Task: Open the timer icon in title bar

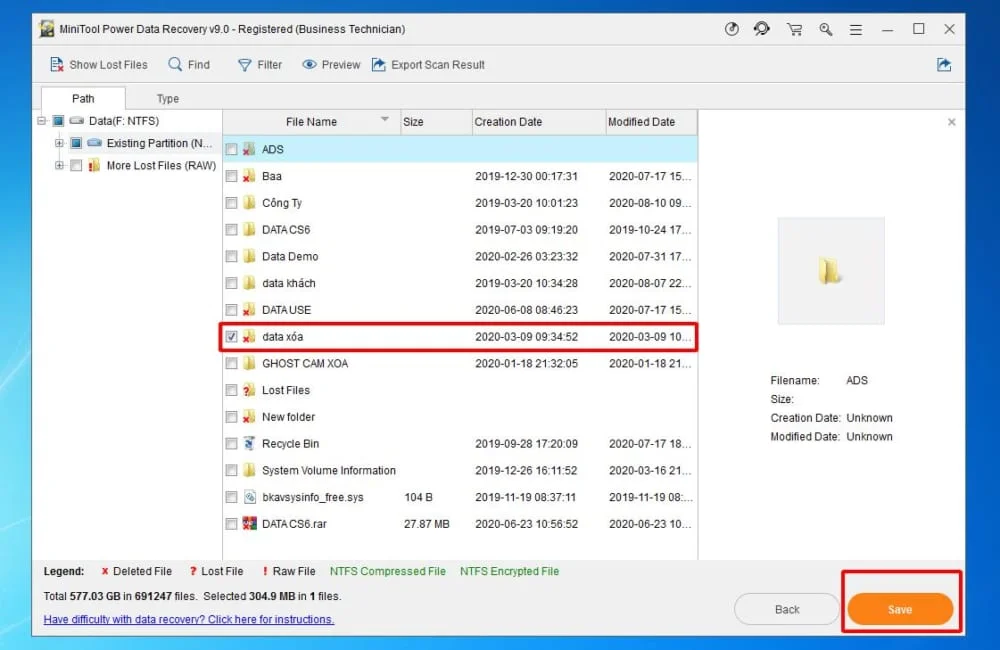Action: [x=732, y=29]
